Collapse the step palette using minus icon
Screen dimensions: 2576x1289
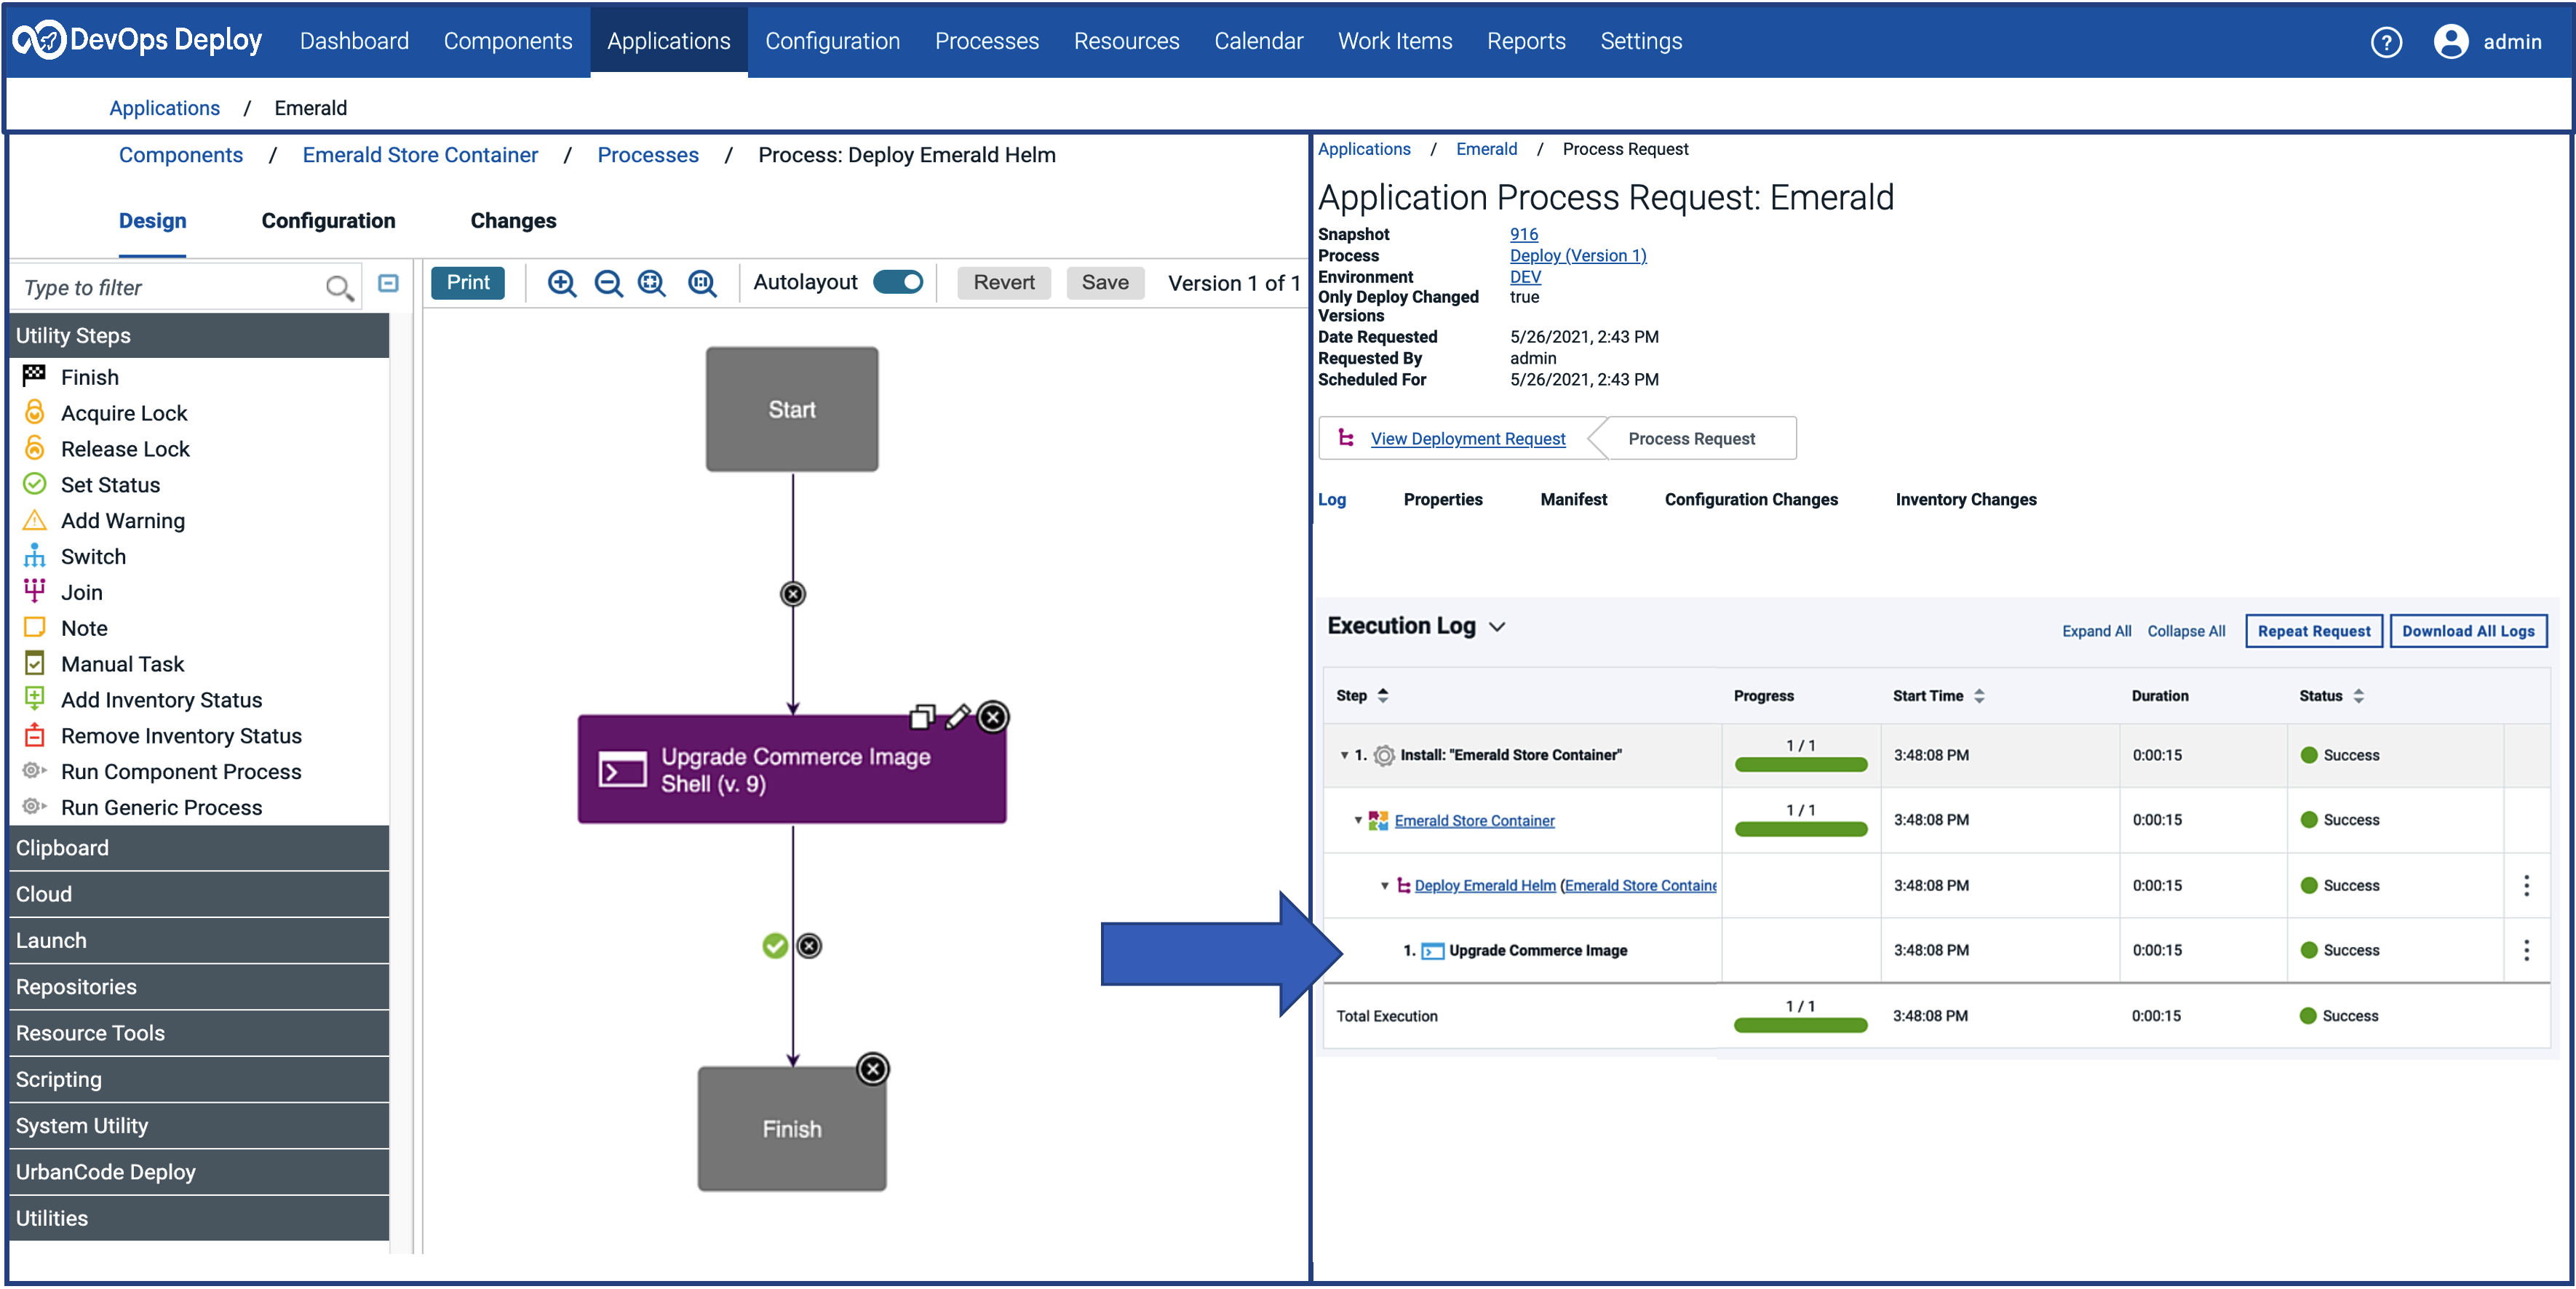(389, 284)
